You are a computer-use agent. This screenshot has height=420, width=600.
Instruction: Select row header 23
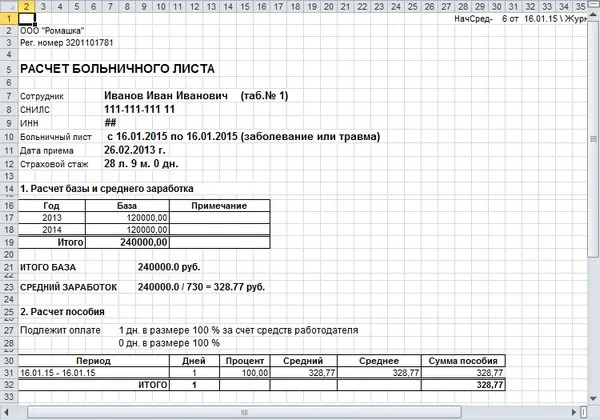click(9, 287)
